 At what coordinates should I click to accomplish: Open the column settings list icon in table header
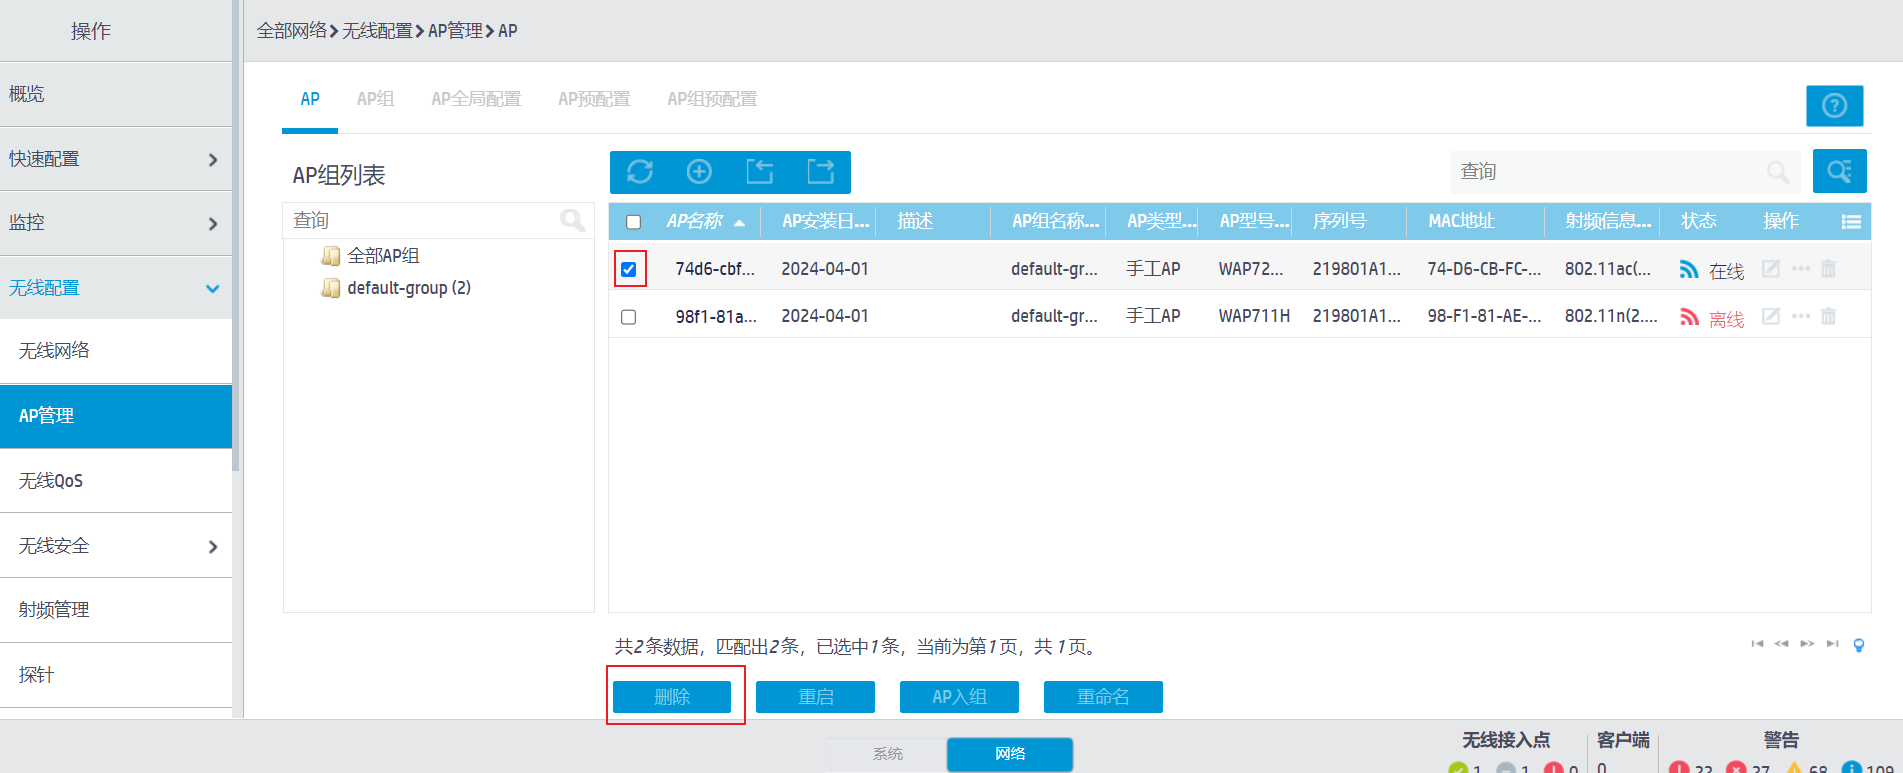[1851, 222]
